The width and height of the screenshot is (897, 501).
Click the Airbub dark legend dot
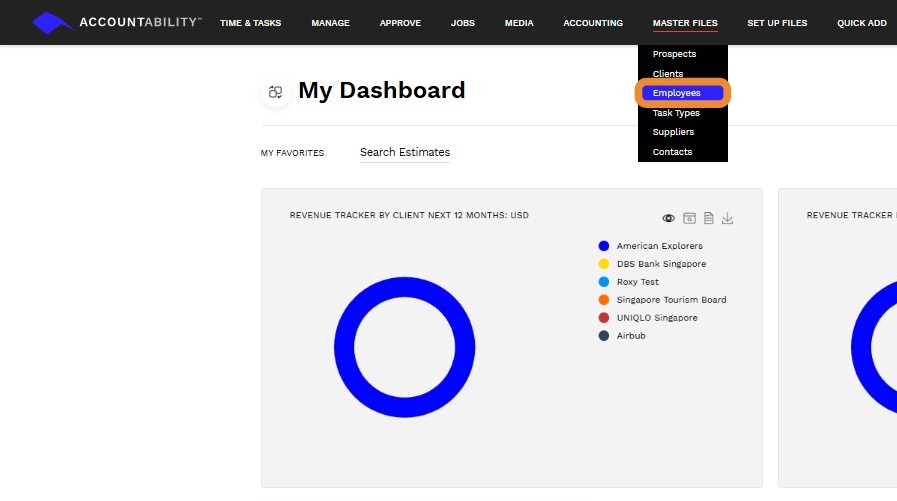(604, 336)
